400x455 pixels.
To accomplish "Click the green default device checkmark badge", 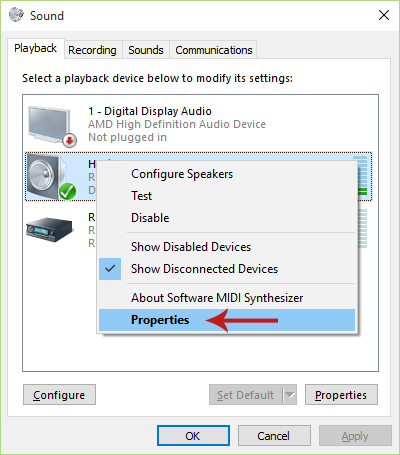I will (67, 192).
